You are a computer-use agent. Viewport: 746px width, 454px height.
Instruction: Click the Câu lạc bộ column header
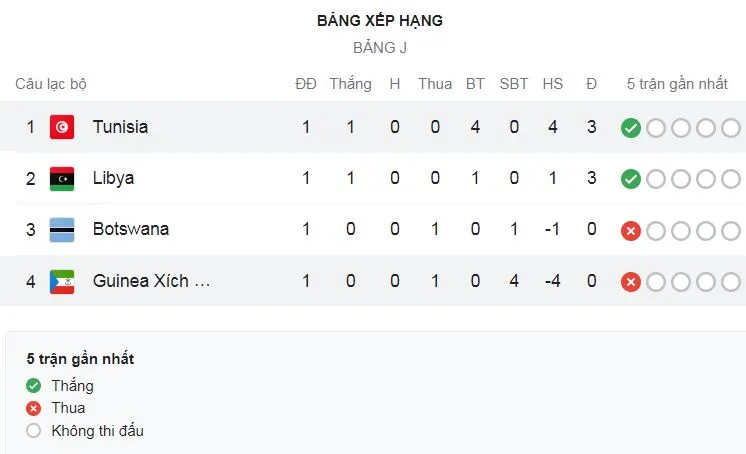51,84
